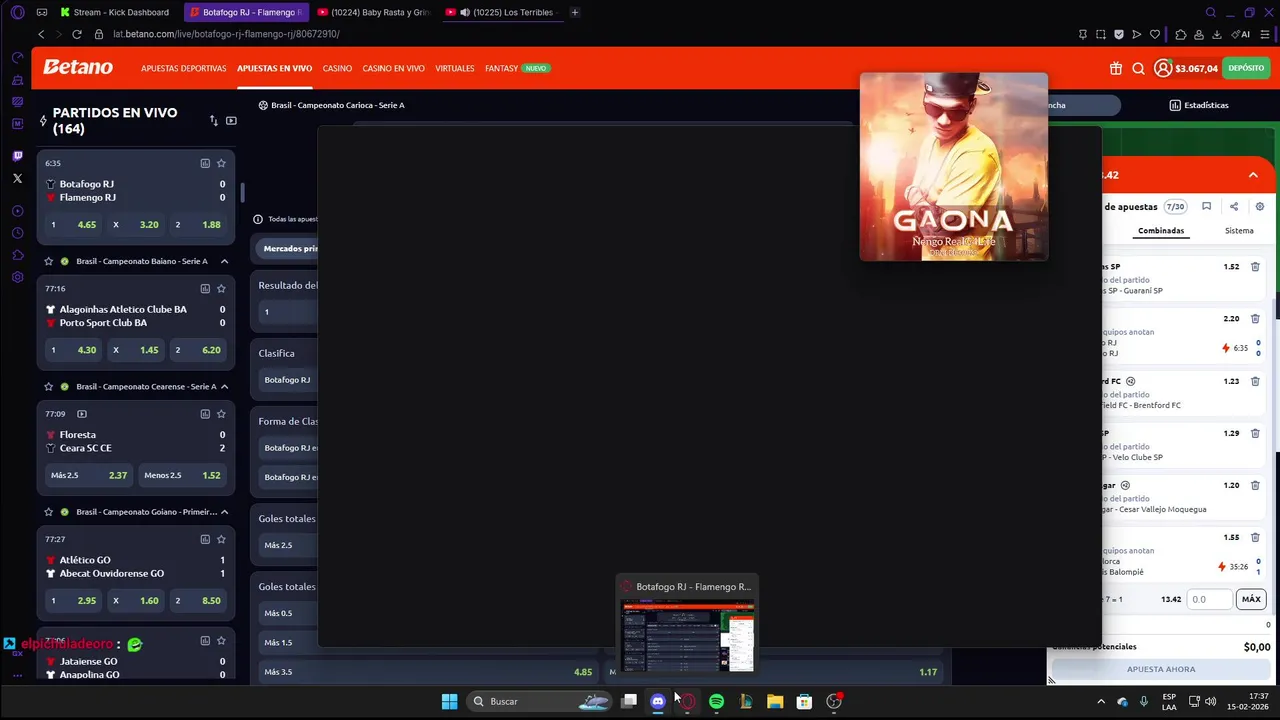Open stats icon for Atlético GO match card
1280x720 pixels.
[x=205, y=539]
